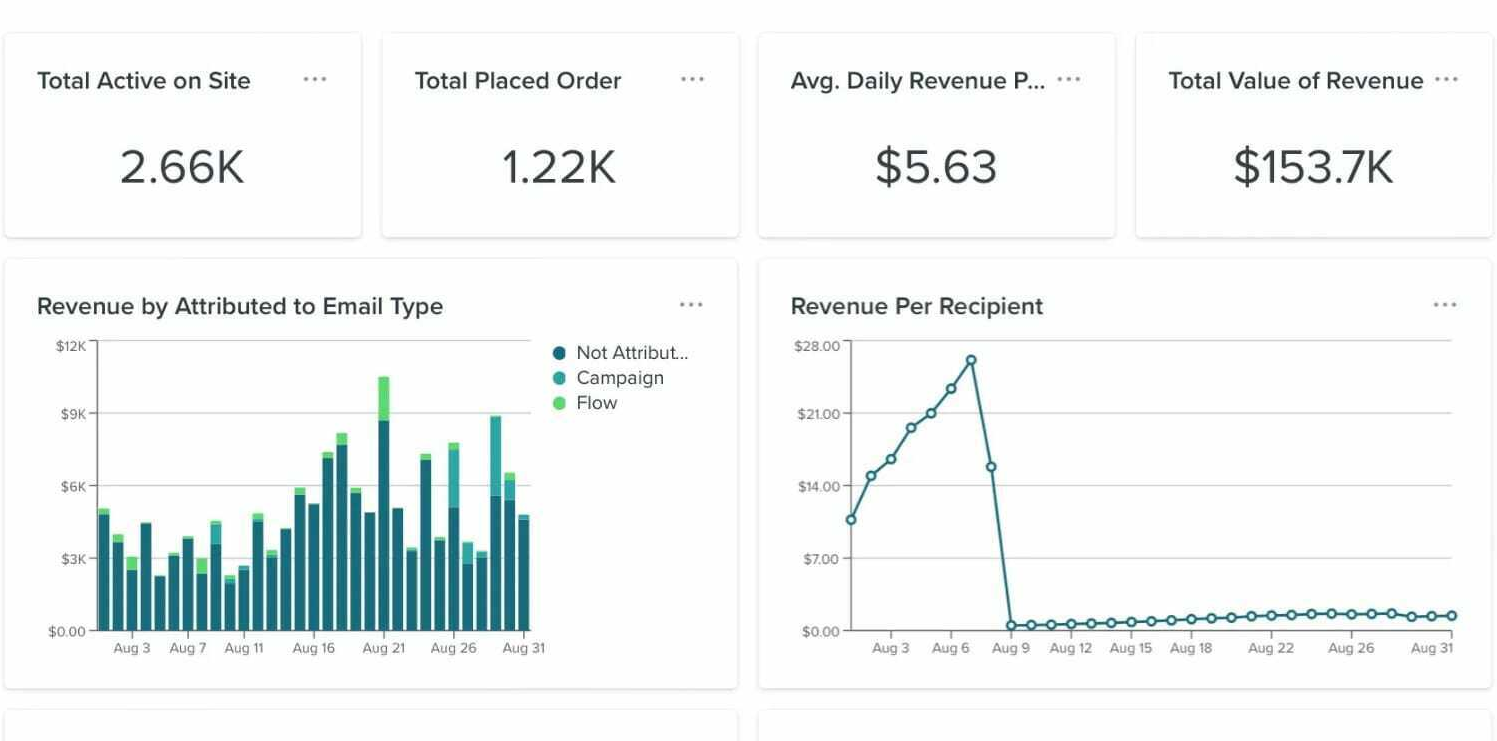Click the first bar in the revenue bar chart
Screen dimensions: 1497x741
pos(104,570)
